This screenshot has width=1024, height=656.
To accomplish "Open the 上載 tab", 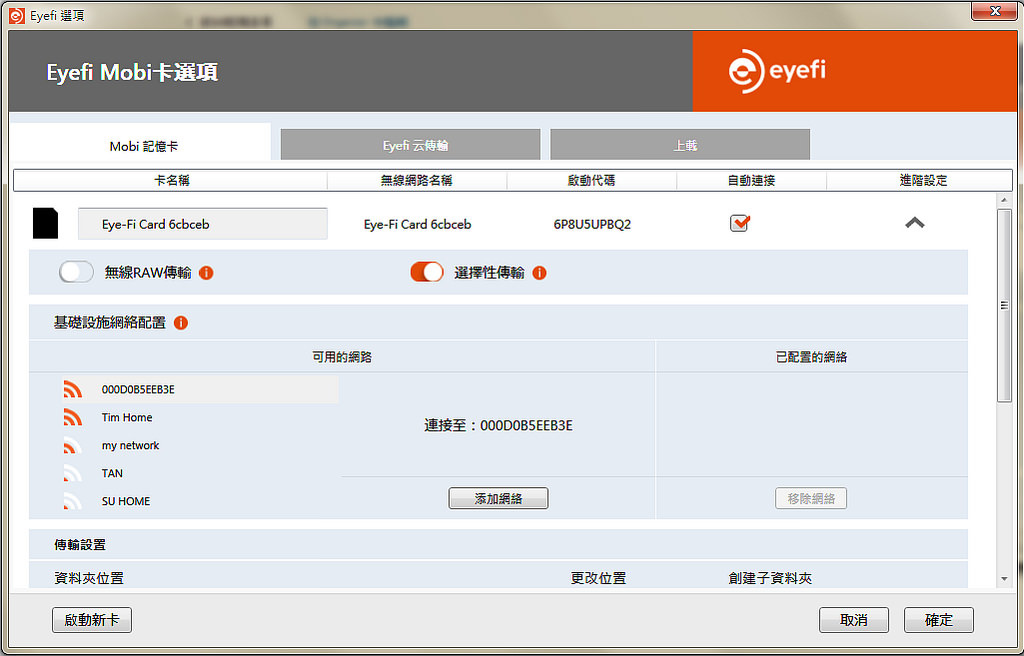I will tap(680, 144).
